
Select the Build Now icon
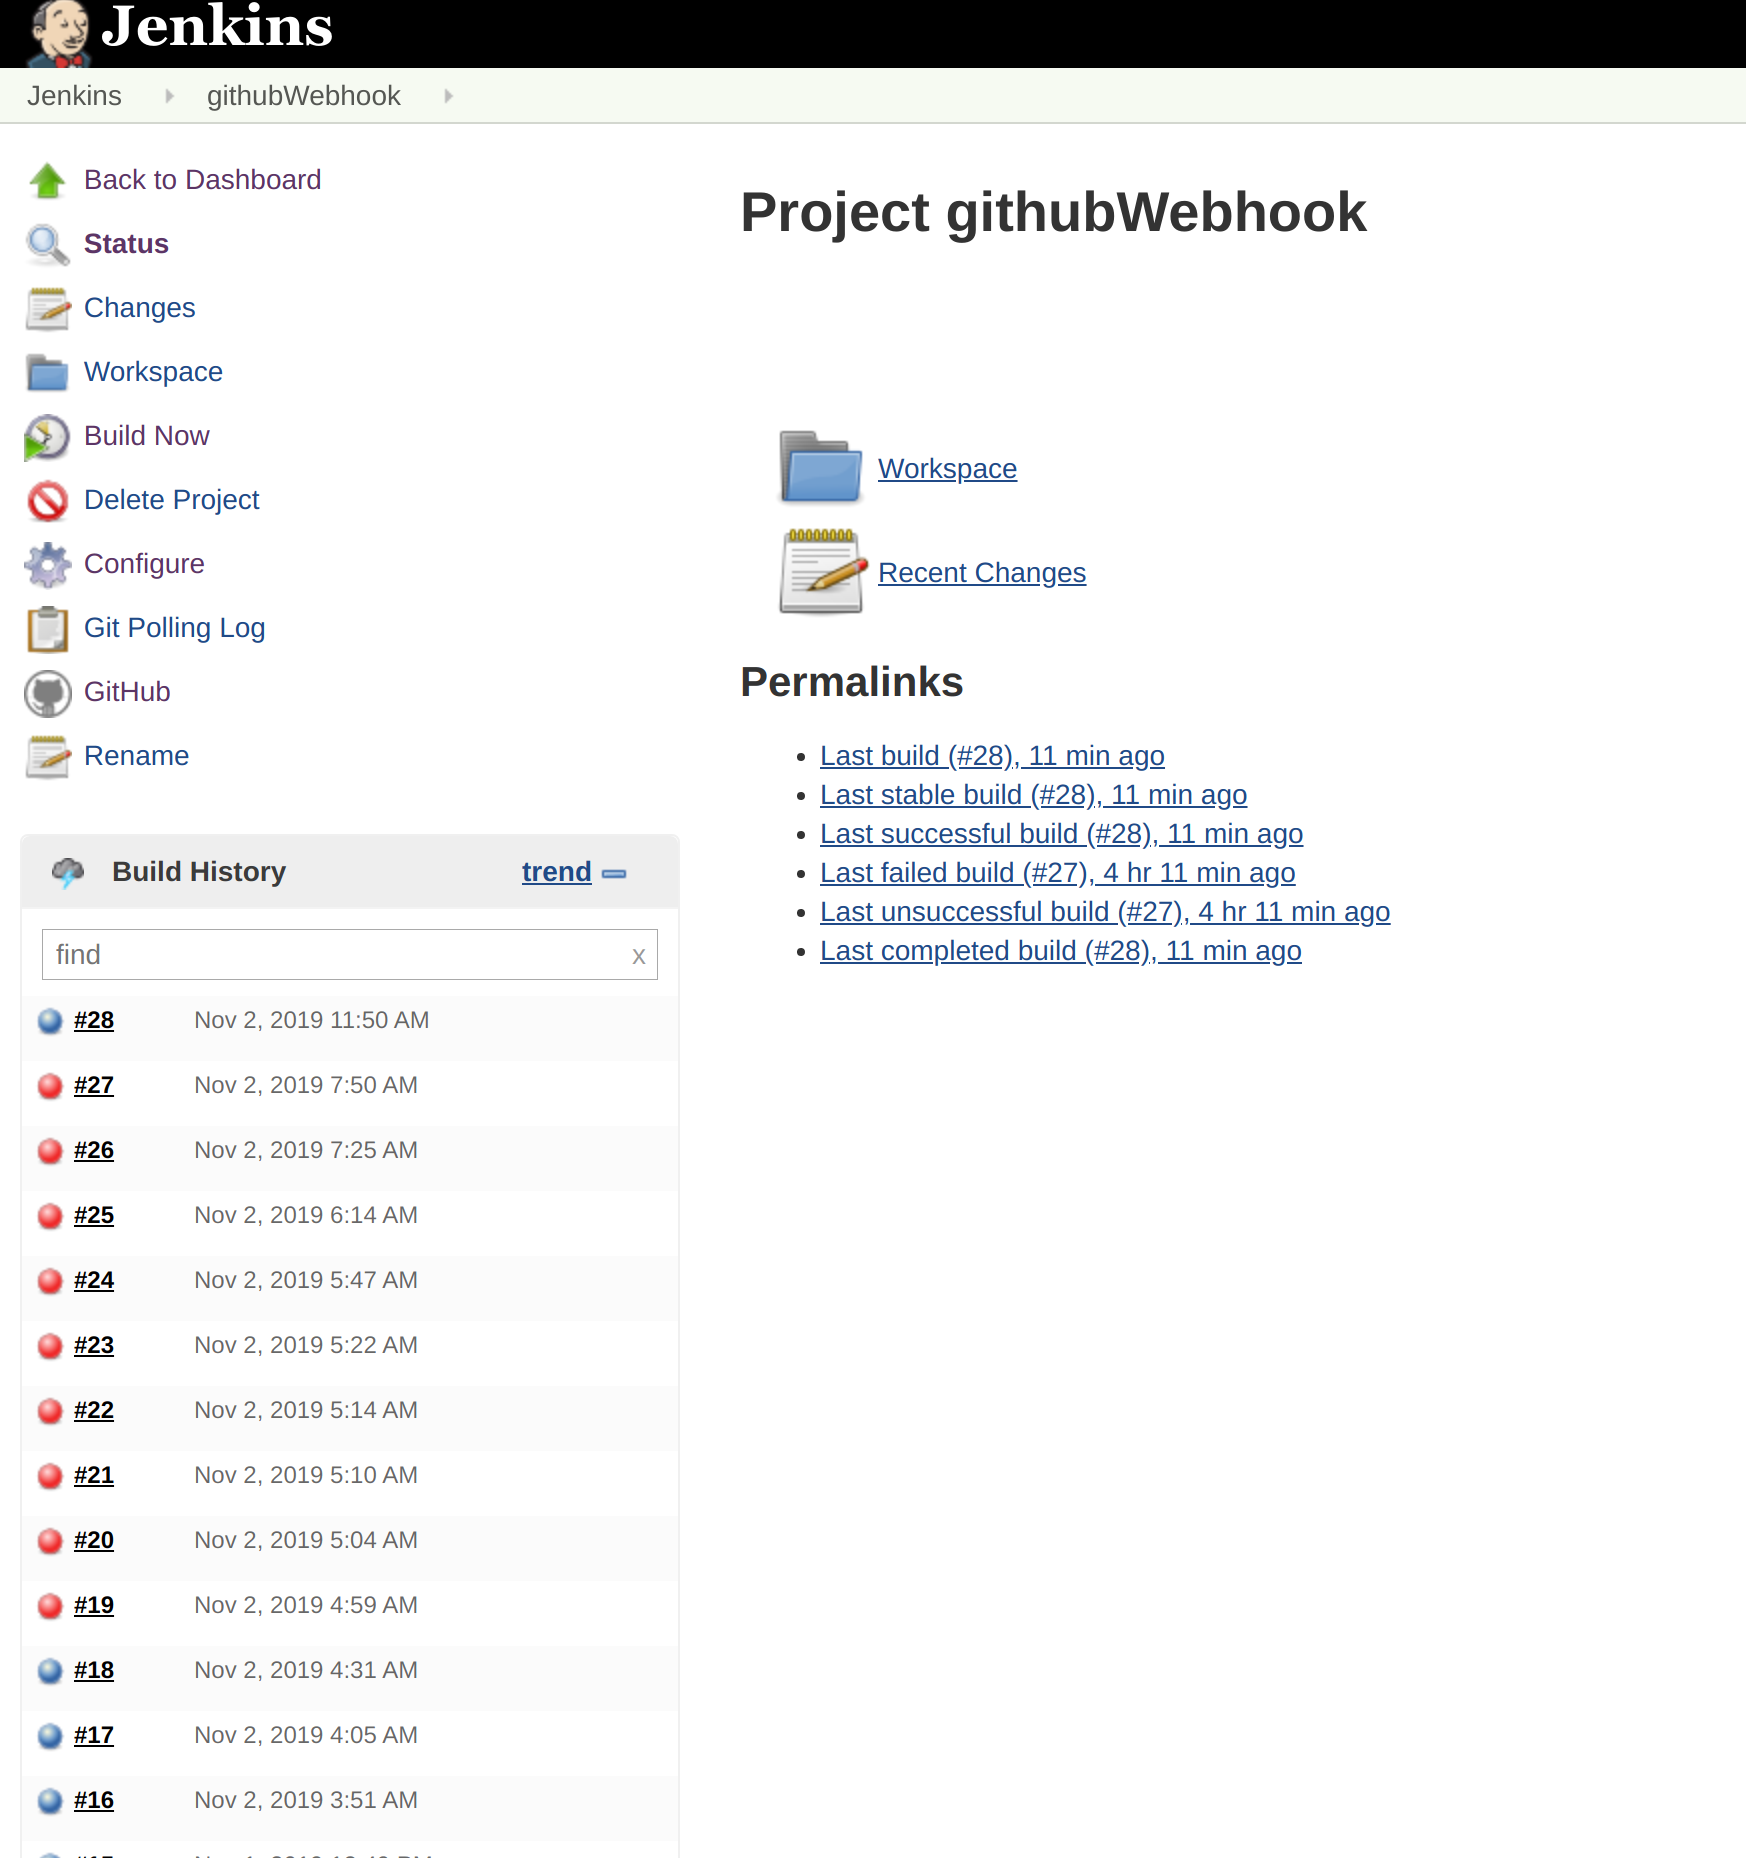pos(46,437)
